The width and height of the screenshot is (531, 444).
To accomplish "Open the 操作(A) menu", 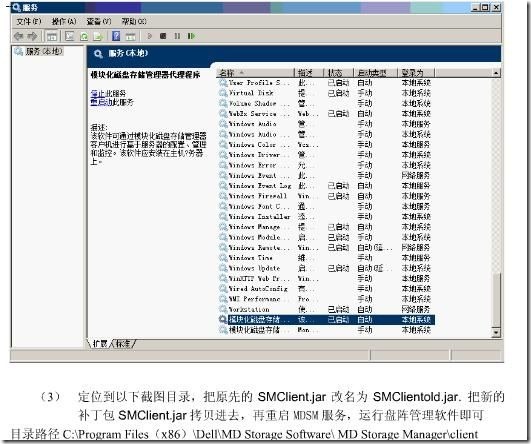I will (x=64, y=21).
